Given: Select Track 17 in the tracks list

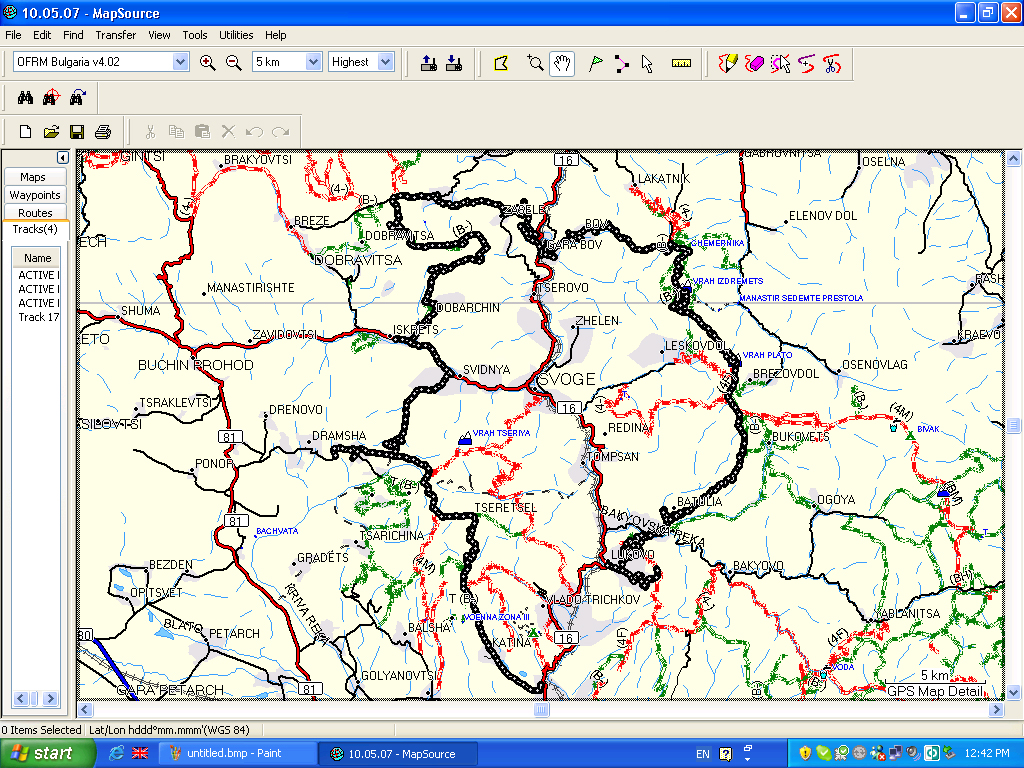Looking at the screenshot, I should (x=38, y=317).
